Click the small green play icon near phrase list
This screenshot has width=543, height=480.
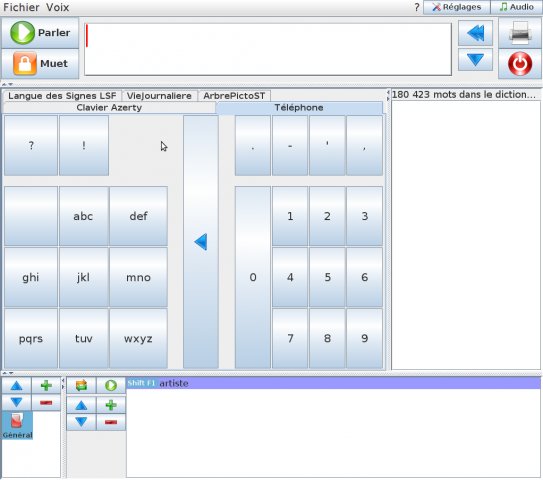(111, 385)
